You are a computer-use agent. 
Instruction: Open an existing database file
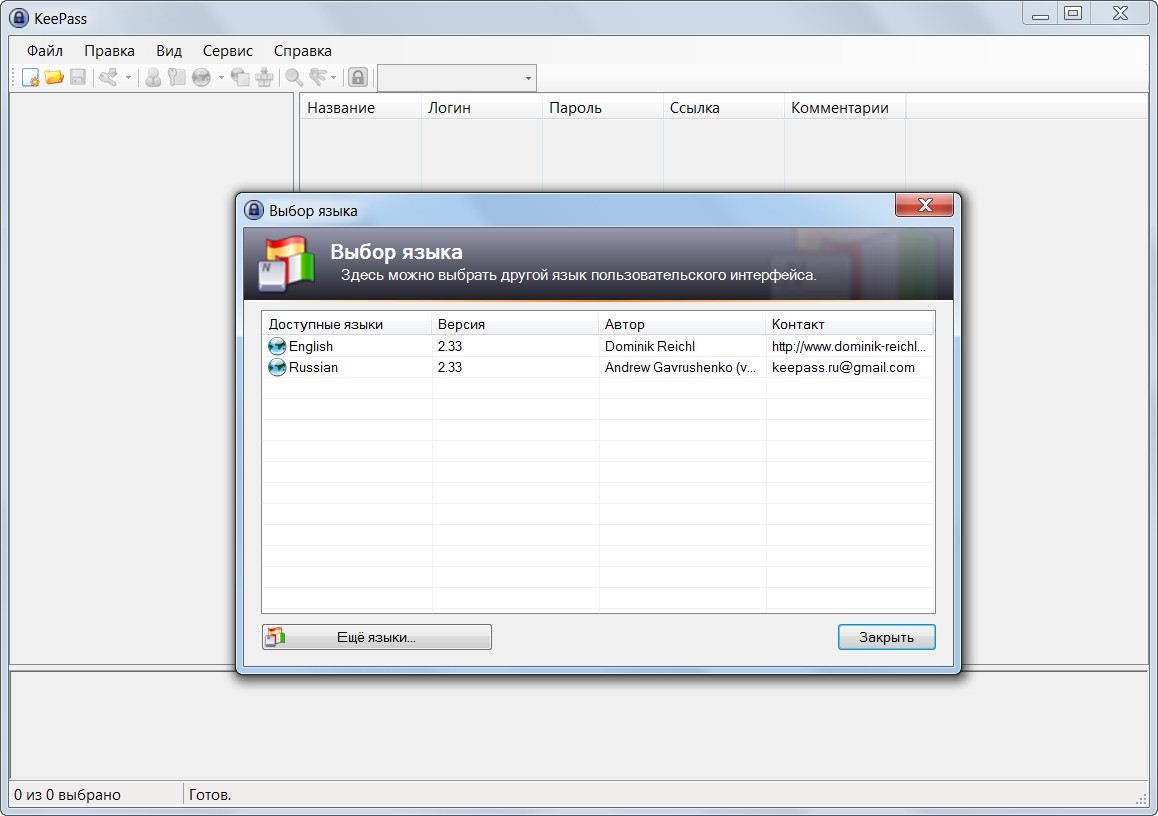(53, 77)
